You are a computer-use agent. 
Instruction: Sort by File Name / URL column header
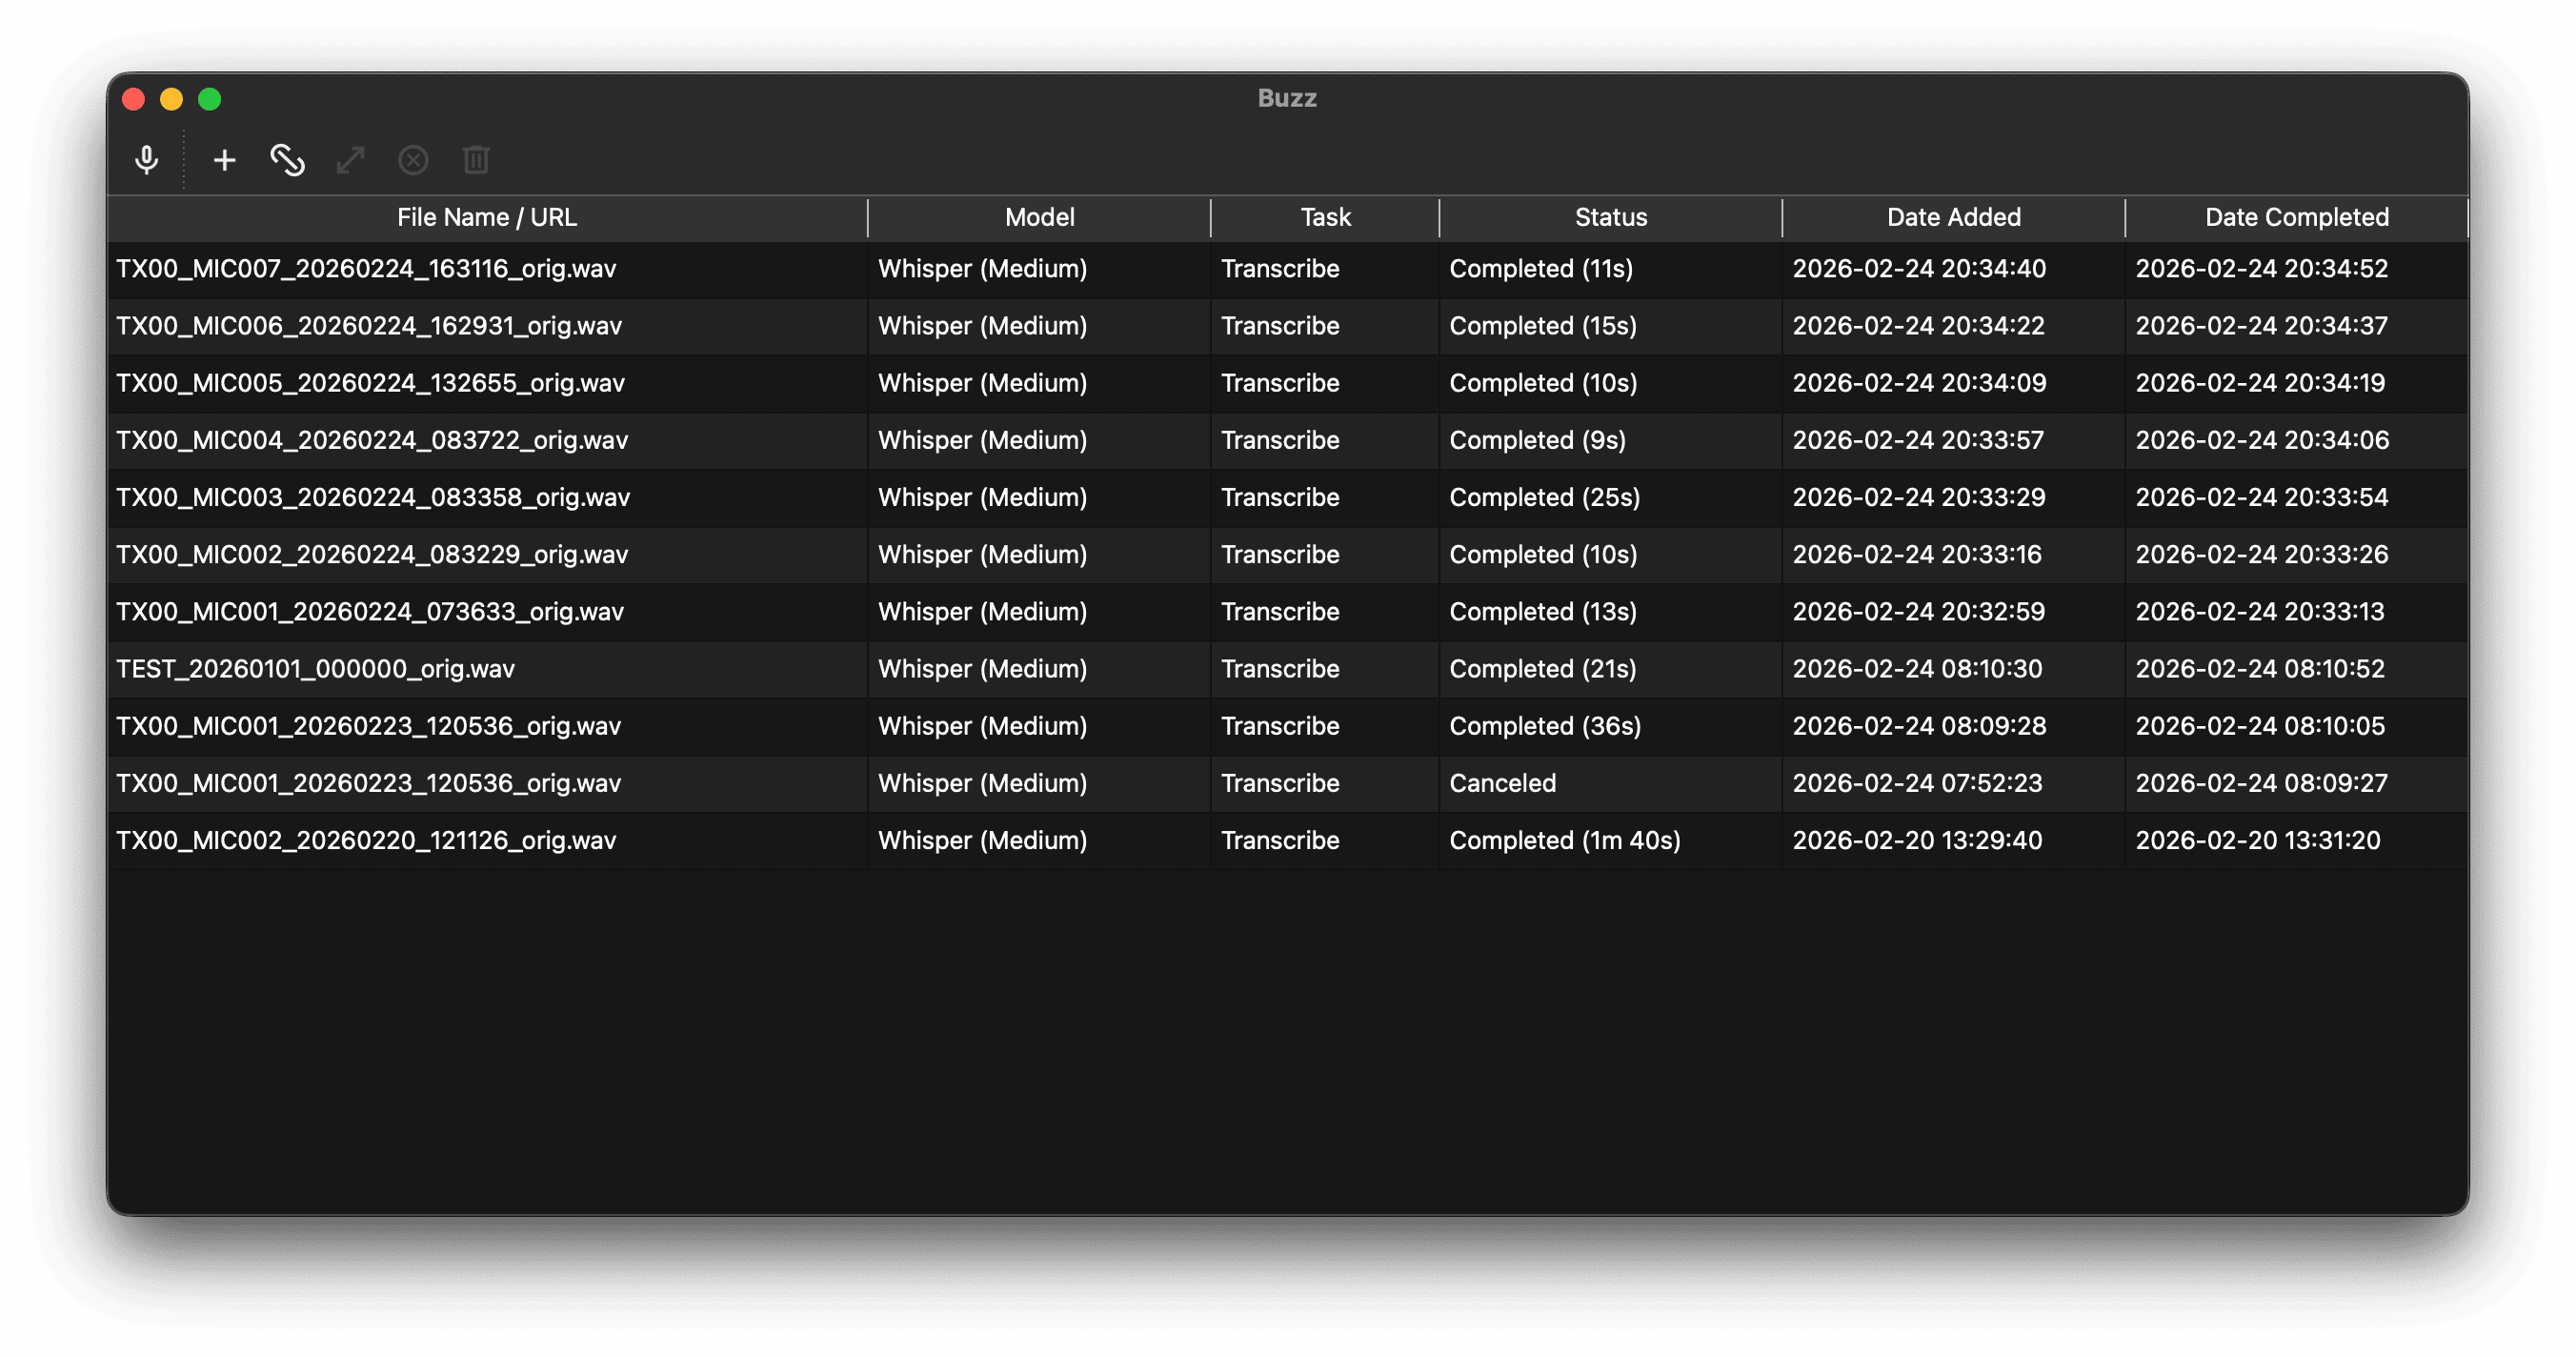pos(487,217)
